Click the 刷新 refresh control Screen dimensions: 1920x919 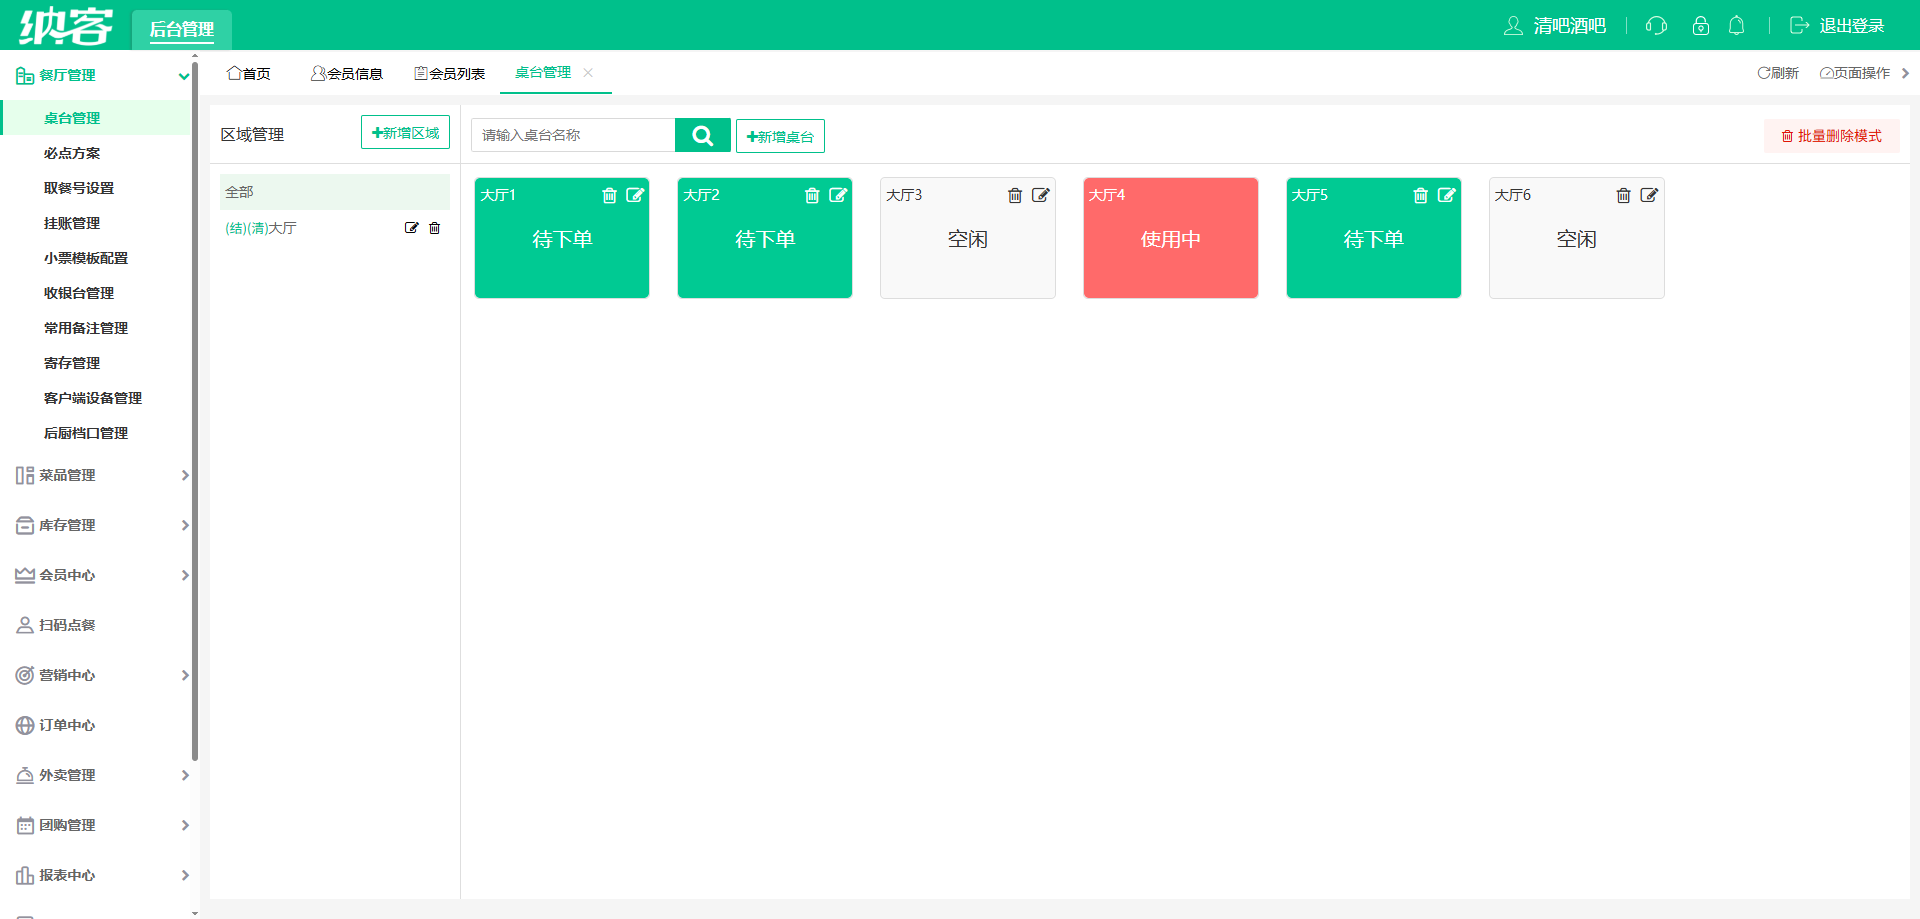1778,73
